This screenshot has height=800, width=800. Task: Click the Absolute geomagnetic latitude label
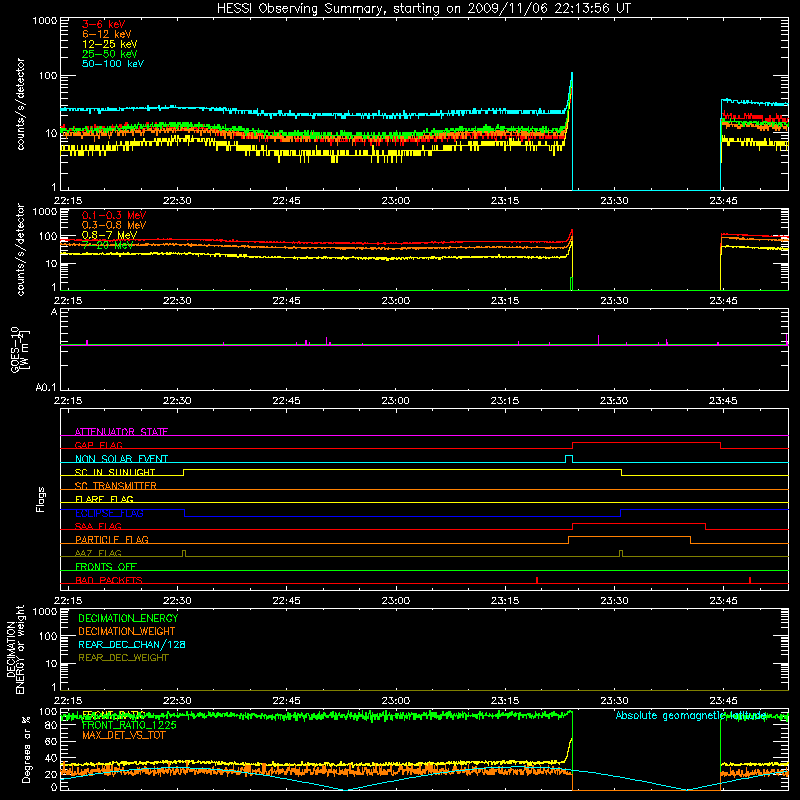(x=691, y=715)
